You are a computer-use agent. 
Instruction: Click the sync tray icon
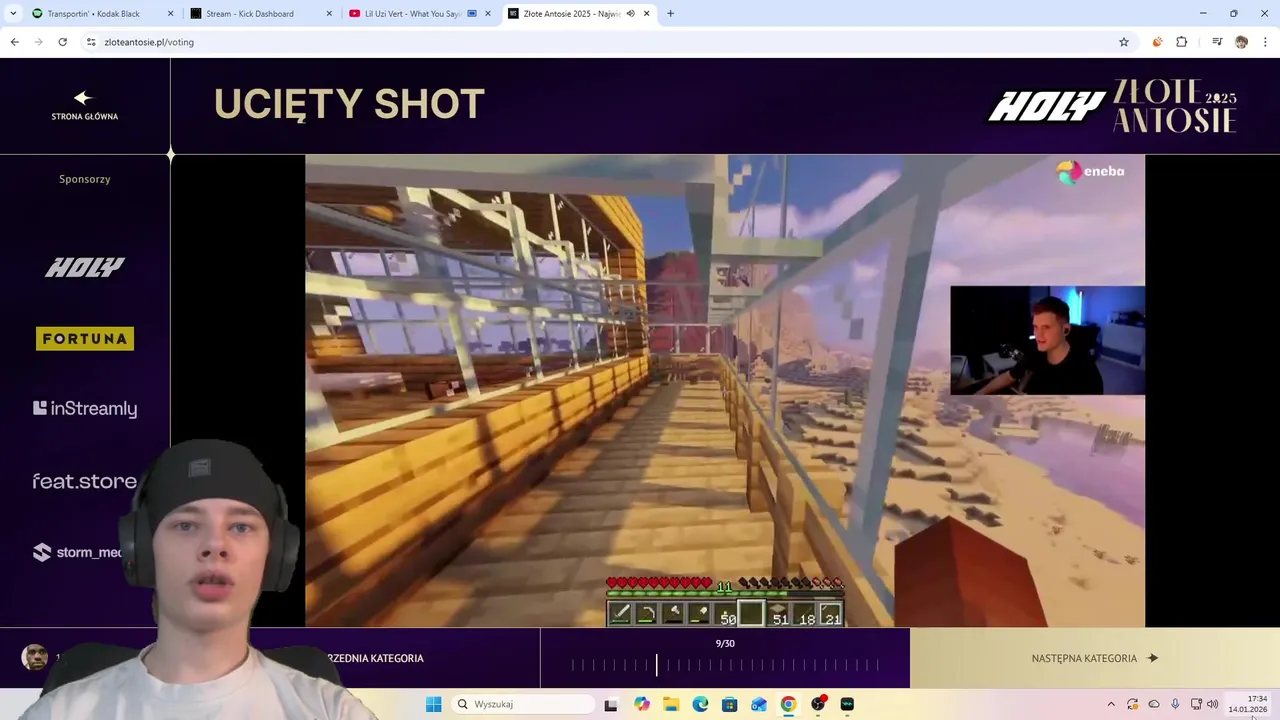pyautogui.click(x=1132, y=704)
